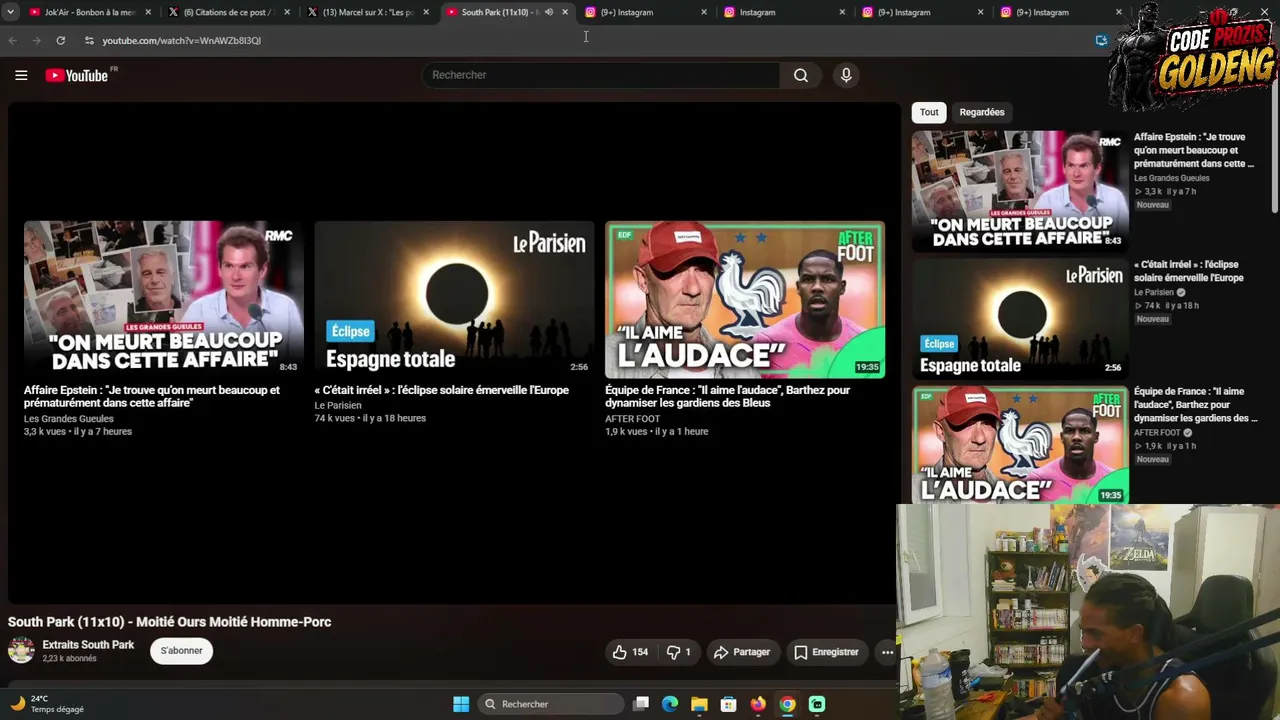This screenshot has height=720, width=1280.
Task: Open end-screen title Équipe de France Barthez
Action: click(727, 396)
